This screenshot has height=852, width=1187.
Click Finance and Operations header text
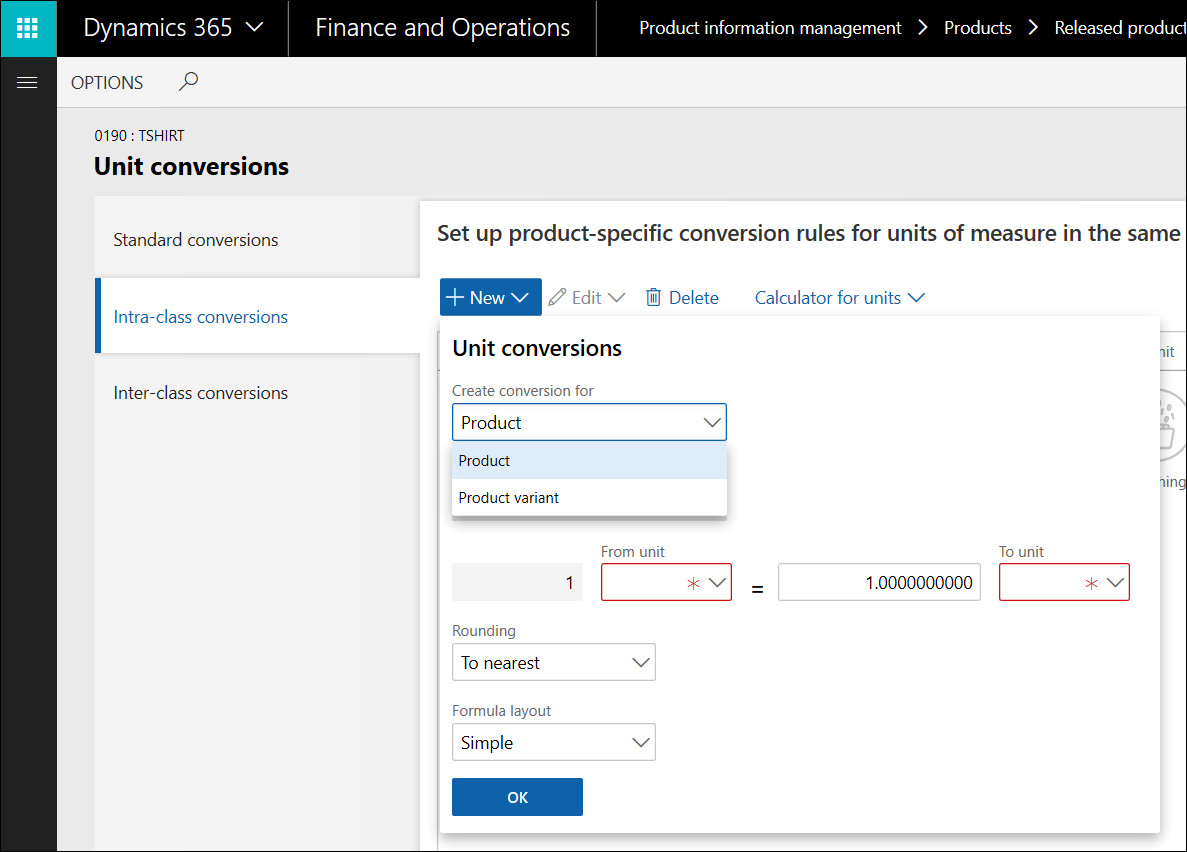(442, 27)
